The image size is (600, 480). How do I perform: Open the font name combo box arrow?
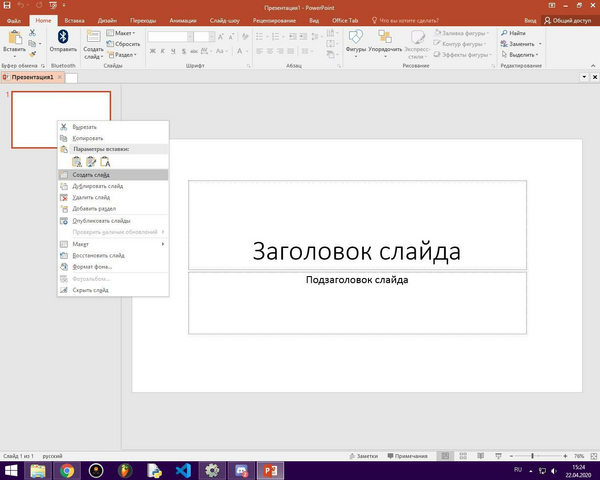click(190, 37)
